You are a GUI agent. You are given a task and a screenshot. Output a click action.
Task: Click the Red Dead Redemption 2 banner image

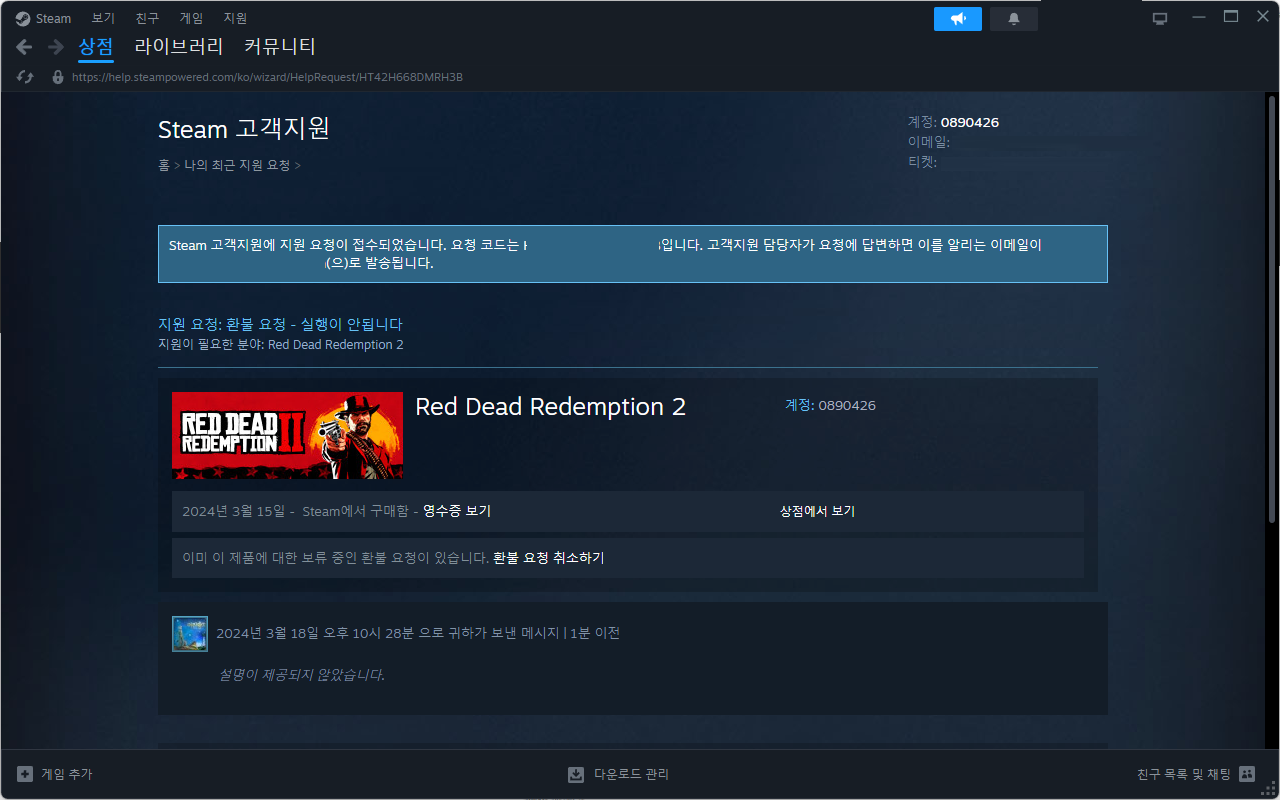(x=287, y=435)
